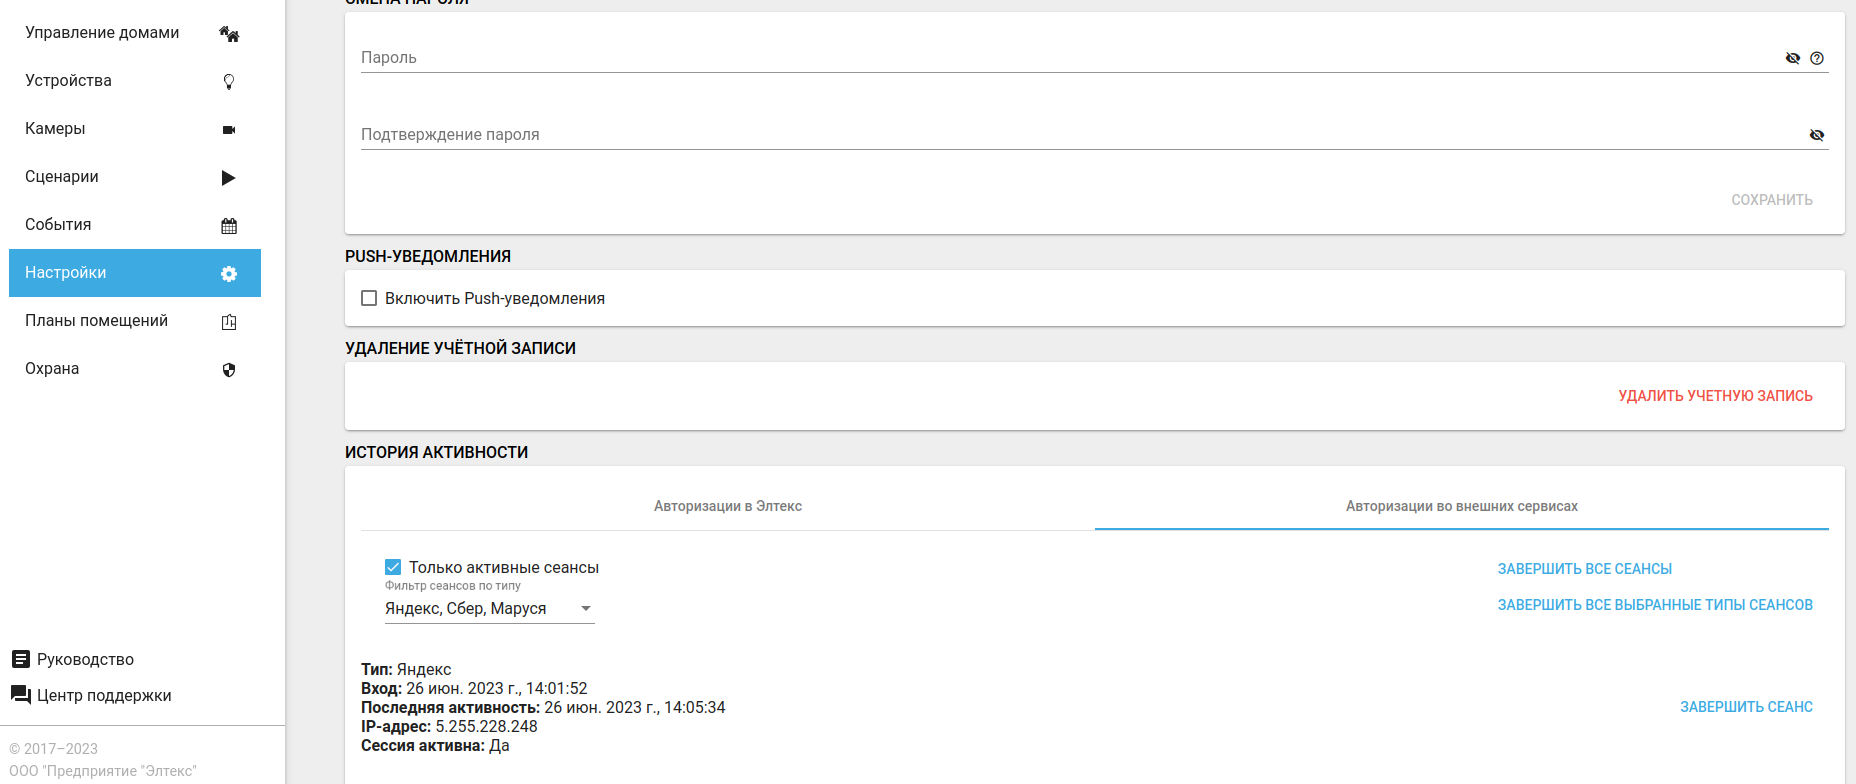Click the events calendar icon
The height and width of the screenshot is (784, 1856).
click(x=229, y=226)
